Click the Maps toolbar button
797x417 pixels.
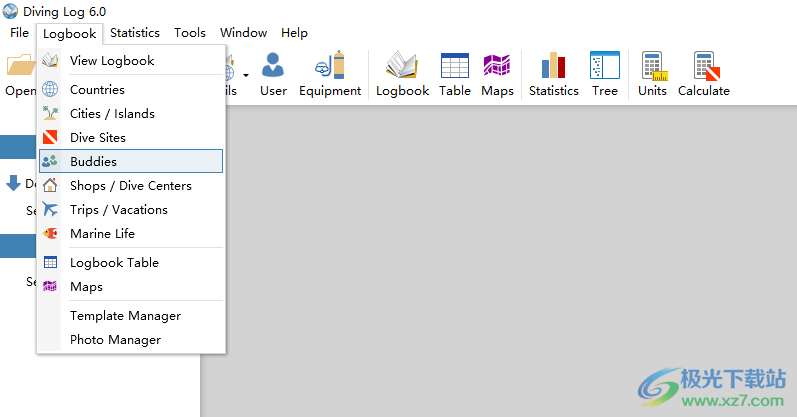point(497,75)
